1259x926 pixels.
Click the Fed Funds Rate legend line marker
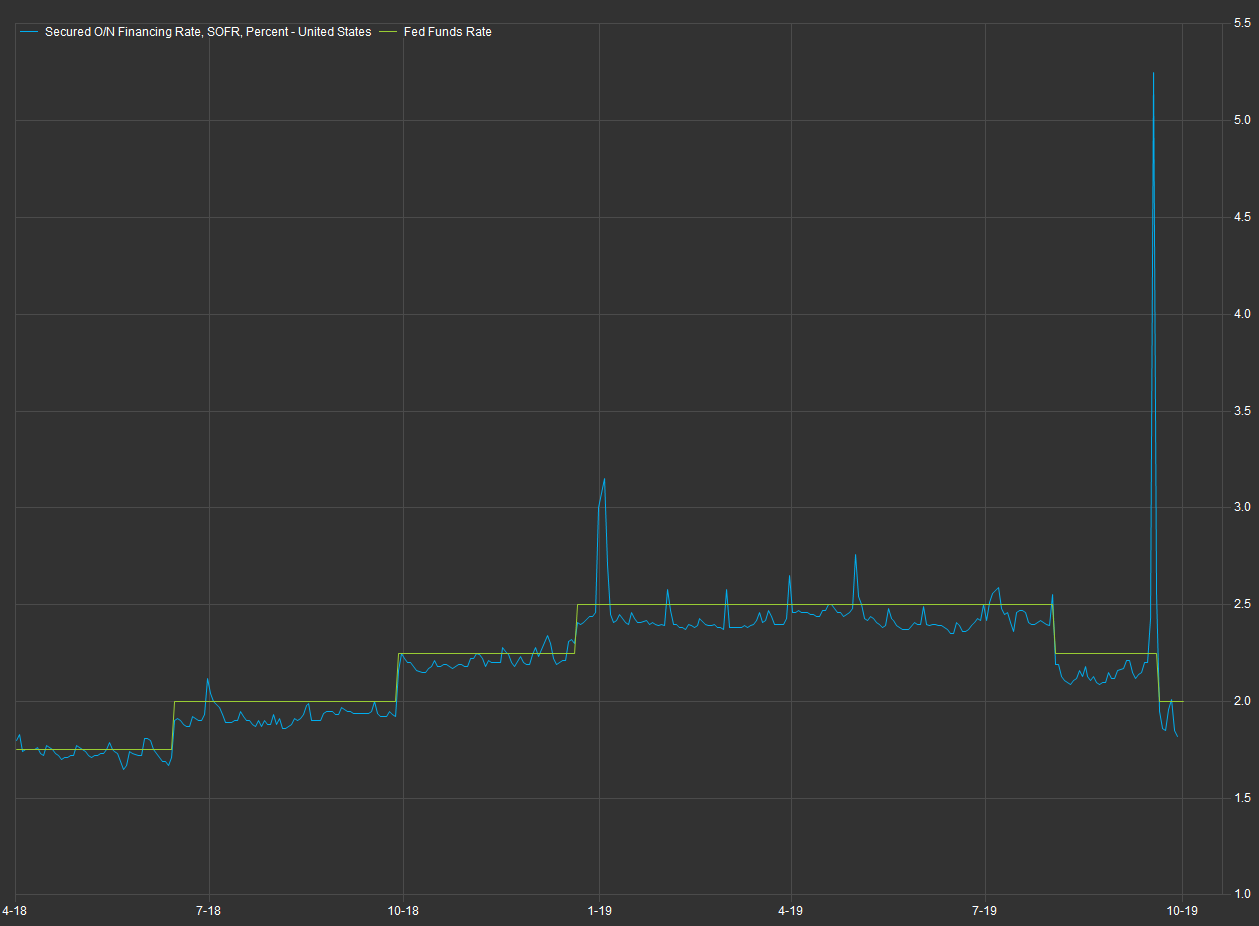point(388,32)
